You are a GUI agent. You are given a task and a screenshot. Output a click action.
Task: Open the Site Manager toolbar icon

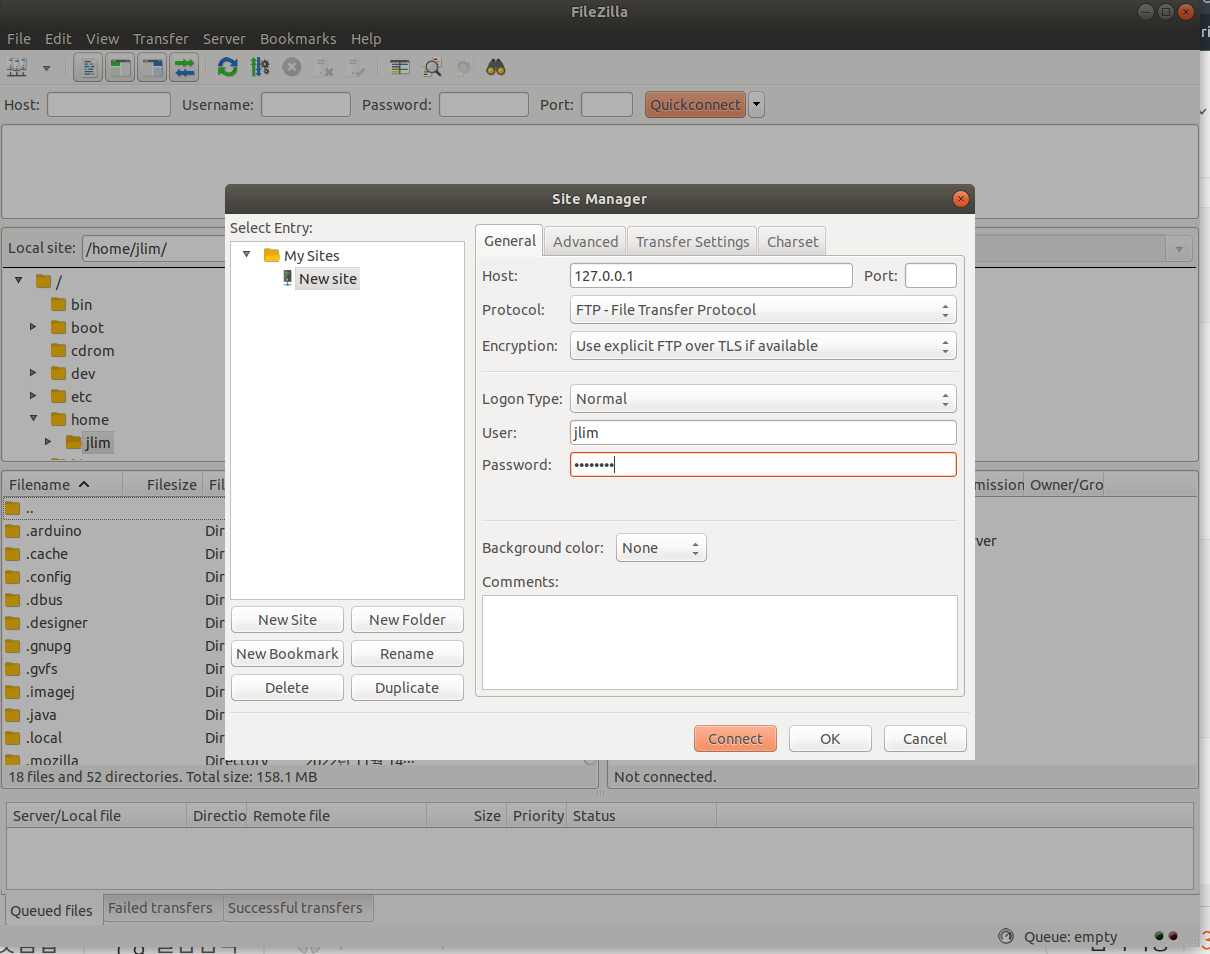pyautogui.click(x=18, y=68)
